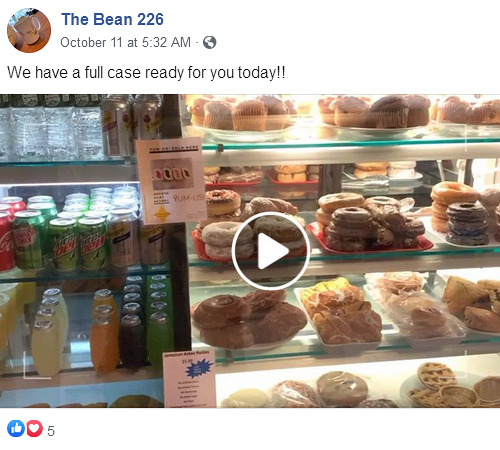This screenshot has height=450, width=500.
Task: Click the large cinnamon roll on the plate
Action: pos(220,311)
